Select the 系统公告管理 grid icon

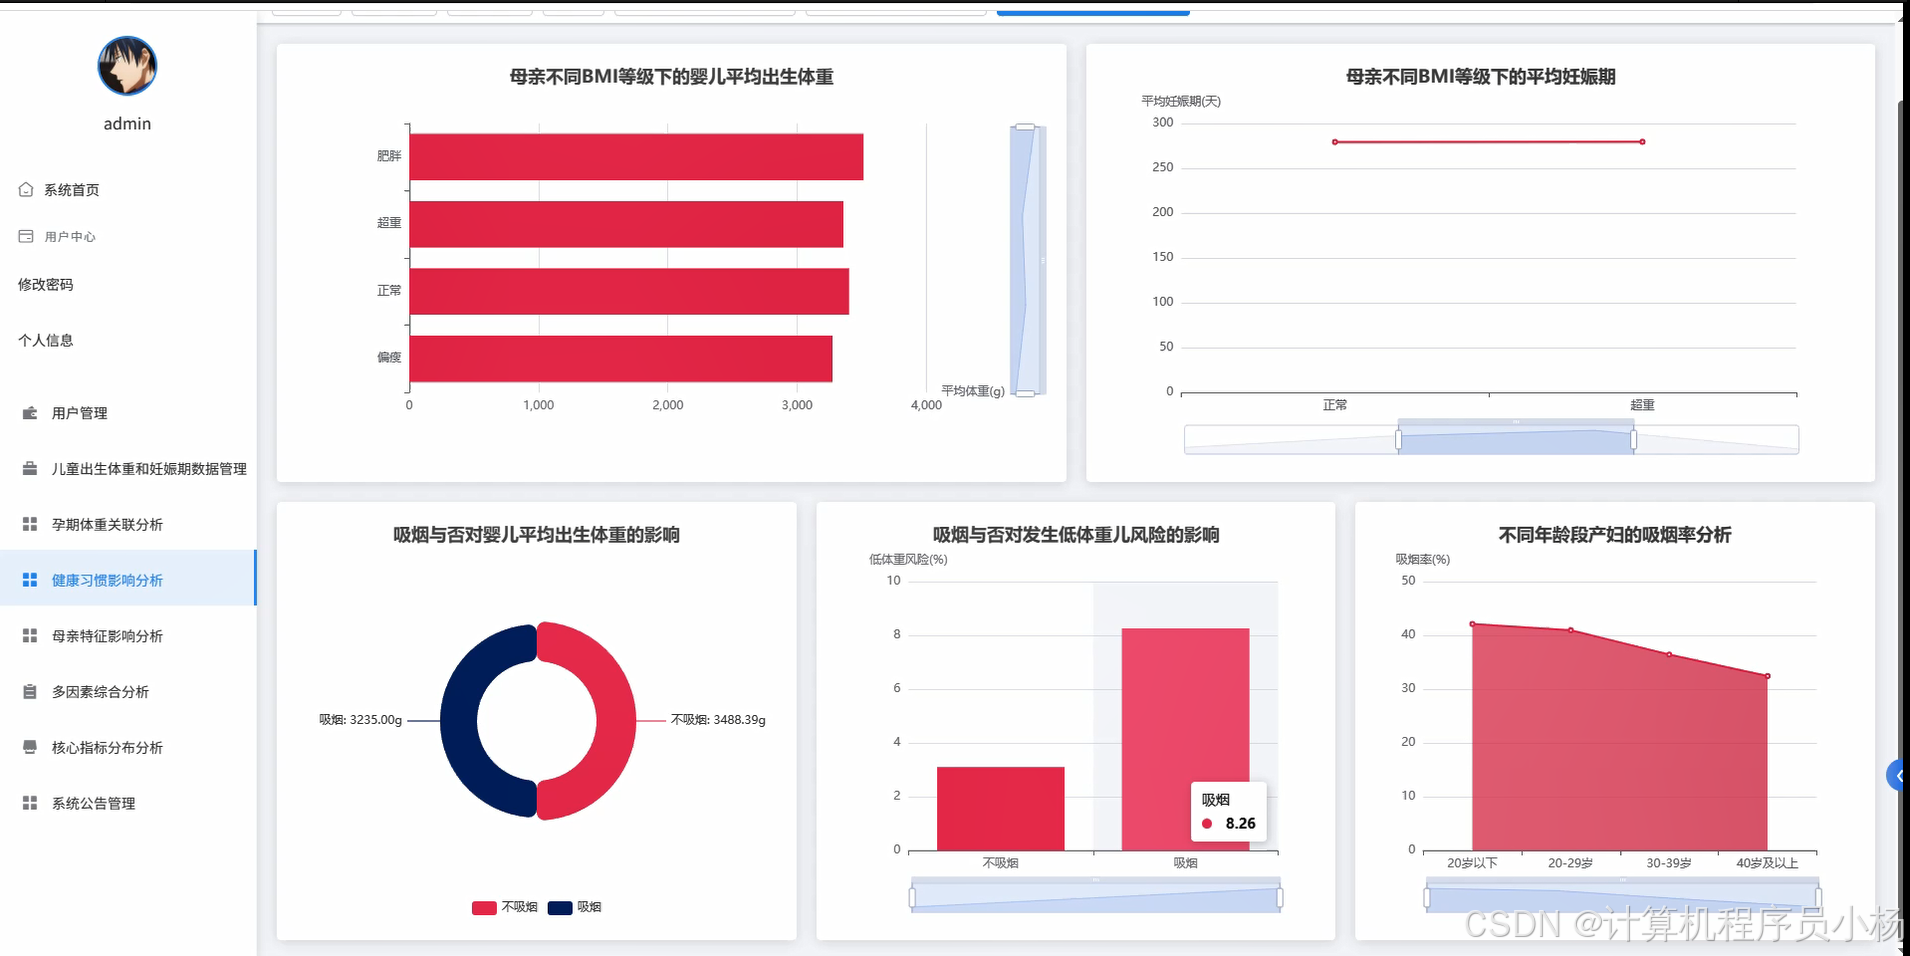(28, 802)
